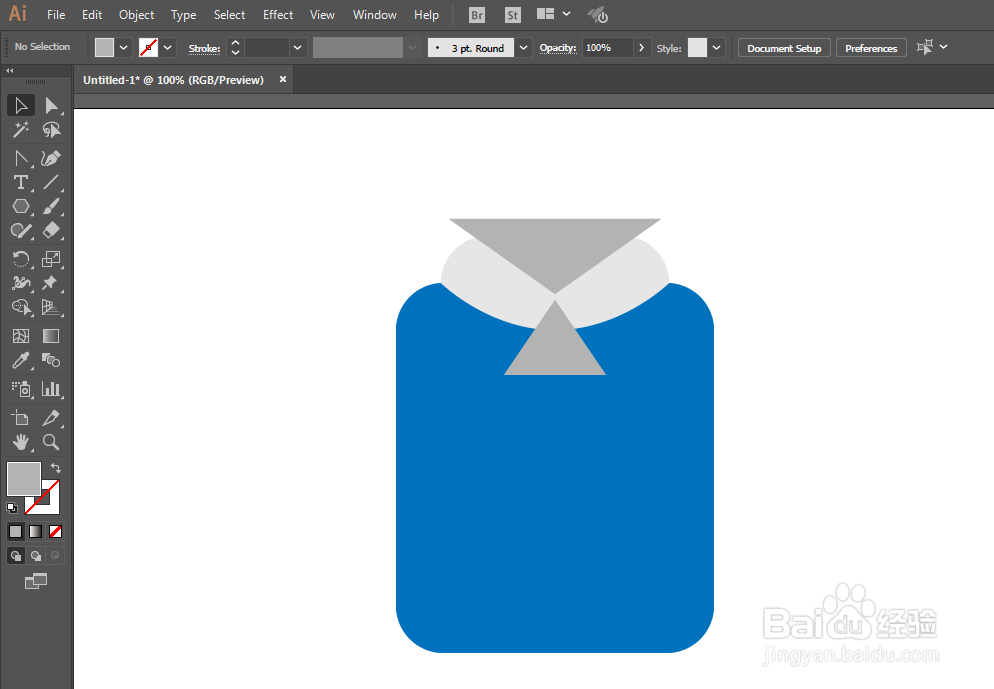Open the fill color dropdown in control bar
Viewport: 994px width, 689px height.
(x=124, y=48)
